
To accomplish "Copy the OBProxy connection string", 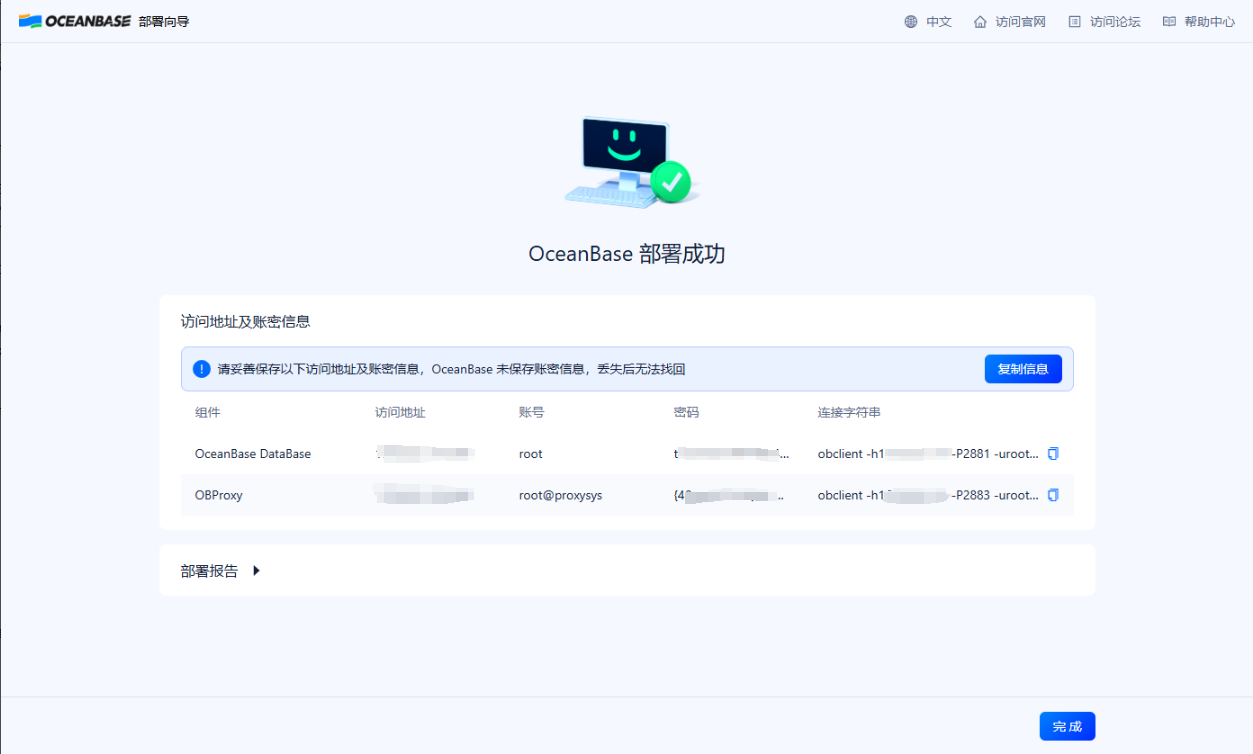I will coord(1051,495).
